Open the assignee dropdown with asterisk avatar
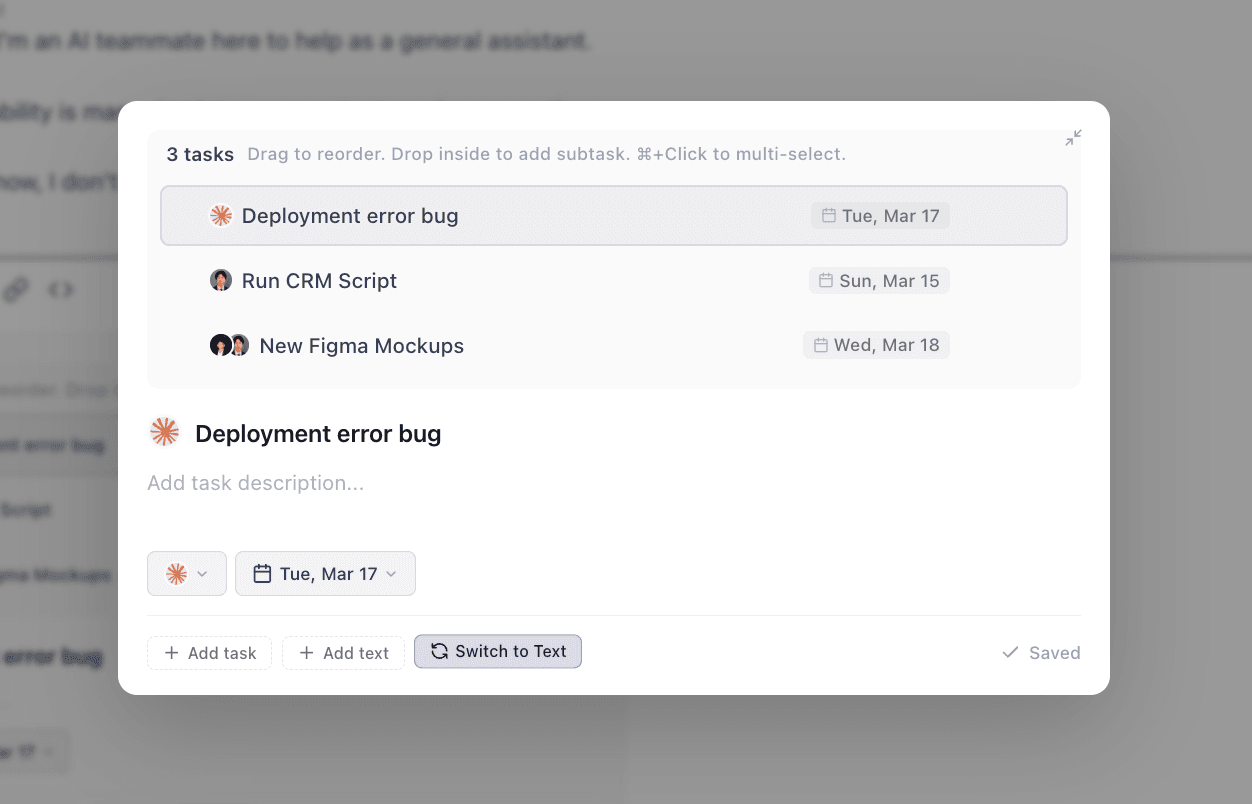 click(x=187, y=574)
